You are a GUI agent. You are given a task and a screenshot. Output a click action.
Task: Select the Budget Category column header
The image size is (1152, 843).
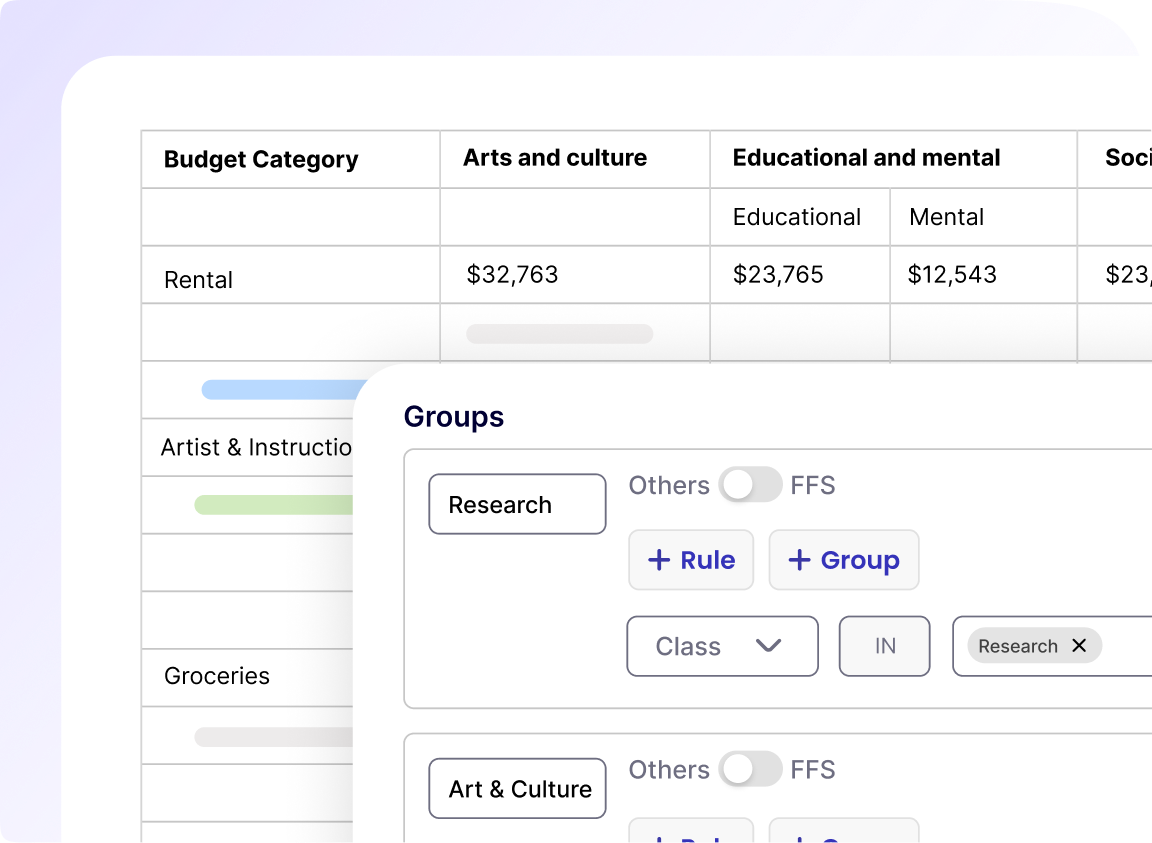tap(261, 159)
